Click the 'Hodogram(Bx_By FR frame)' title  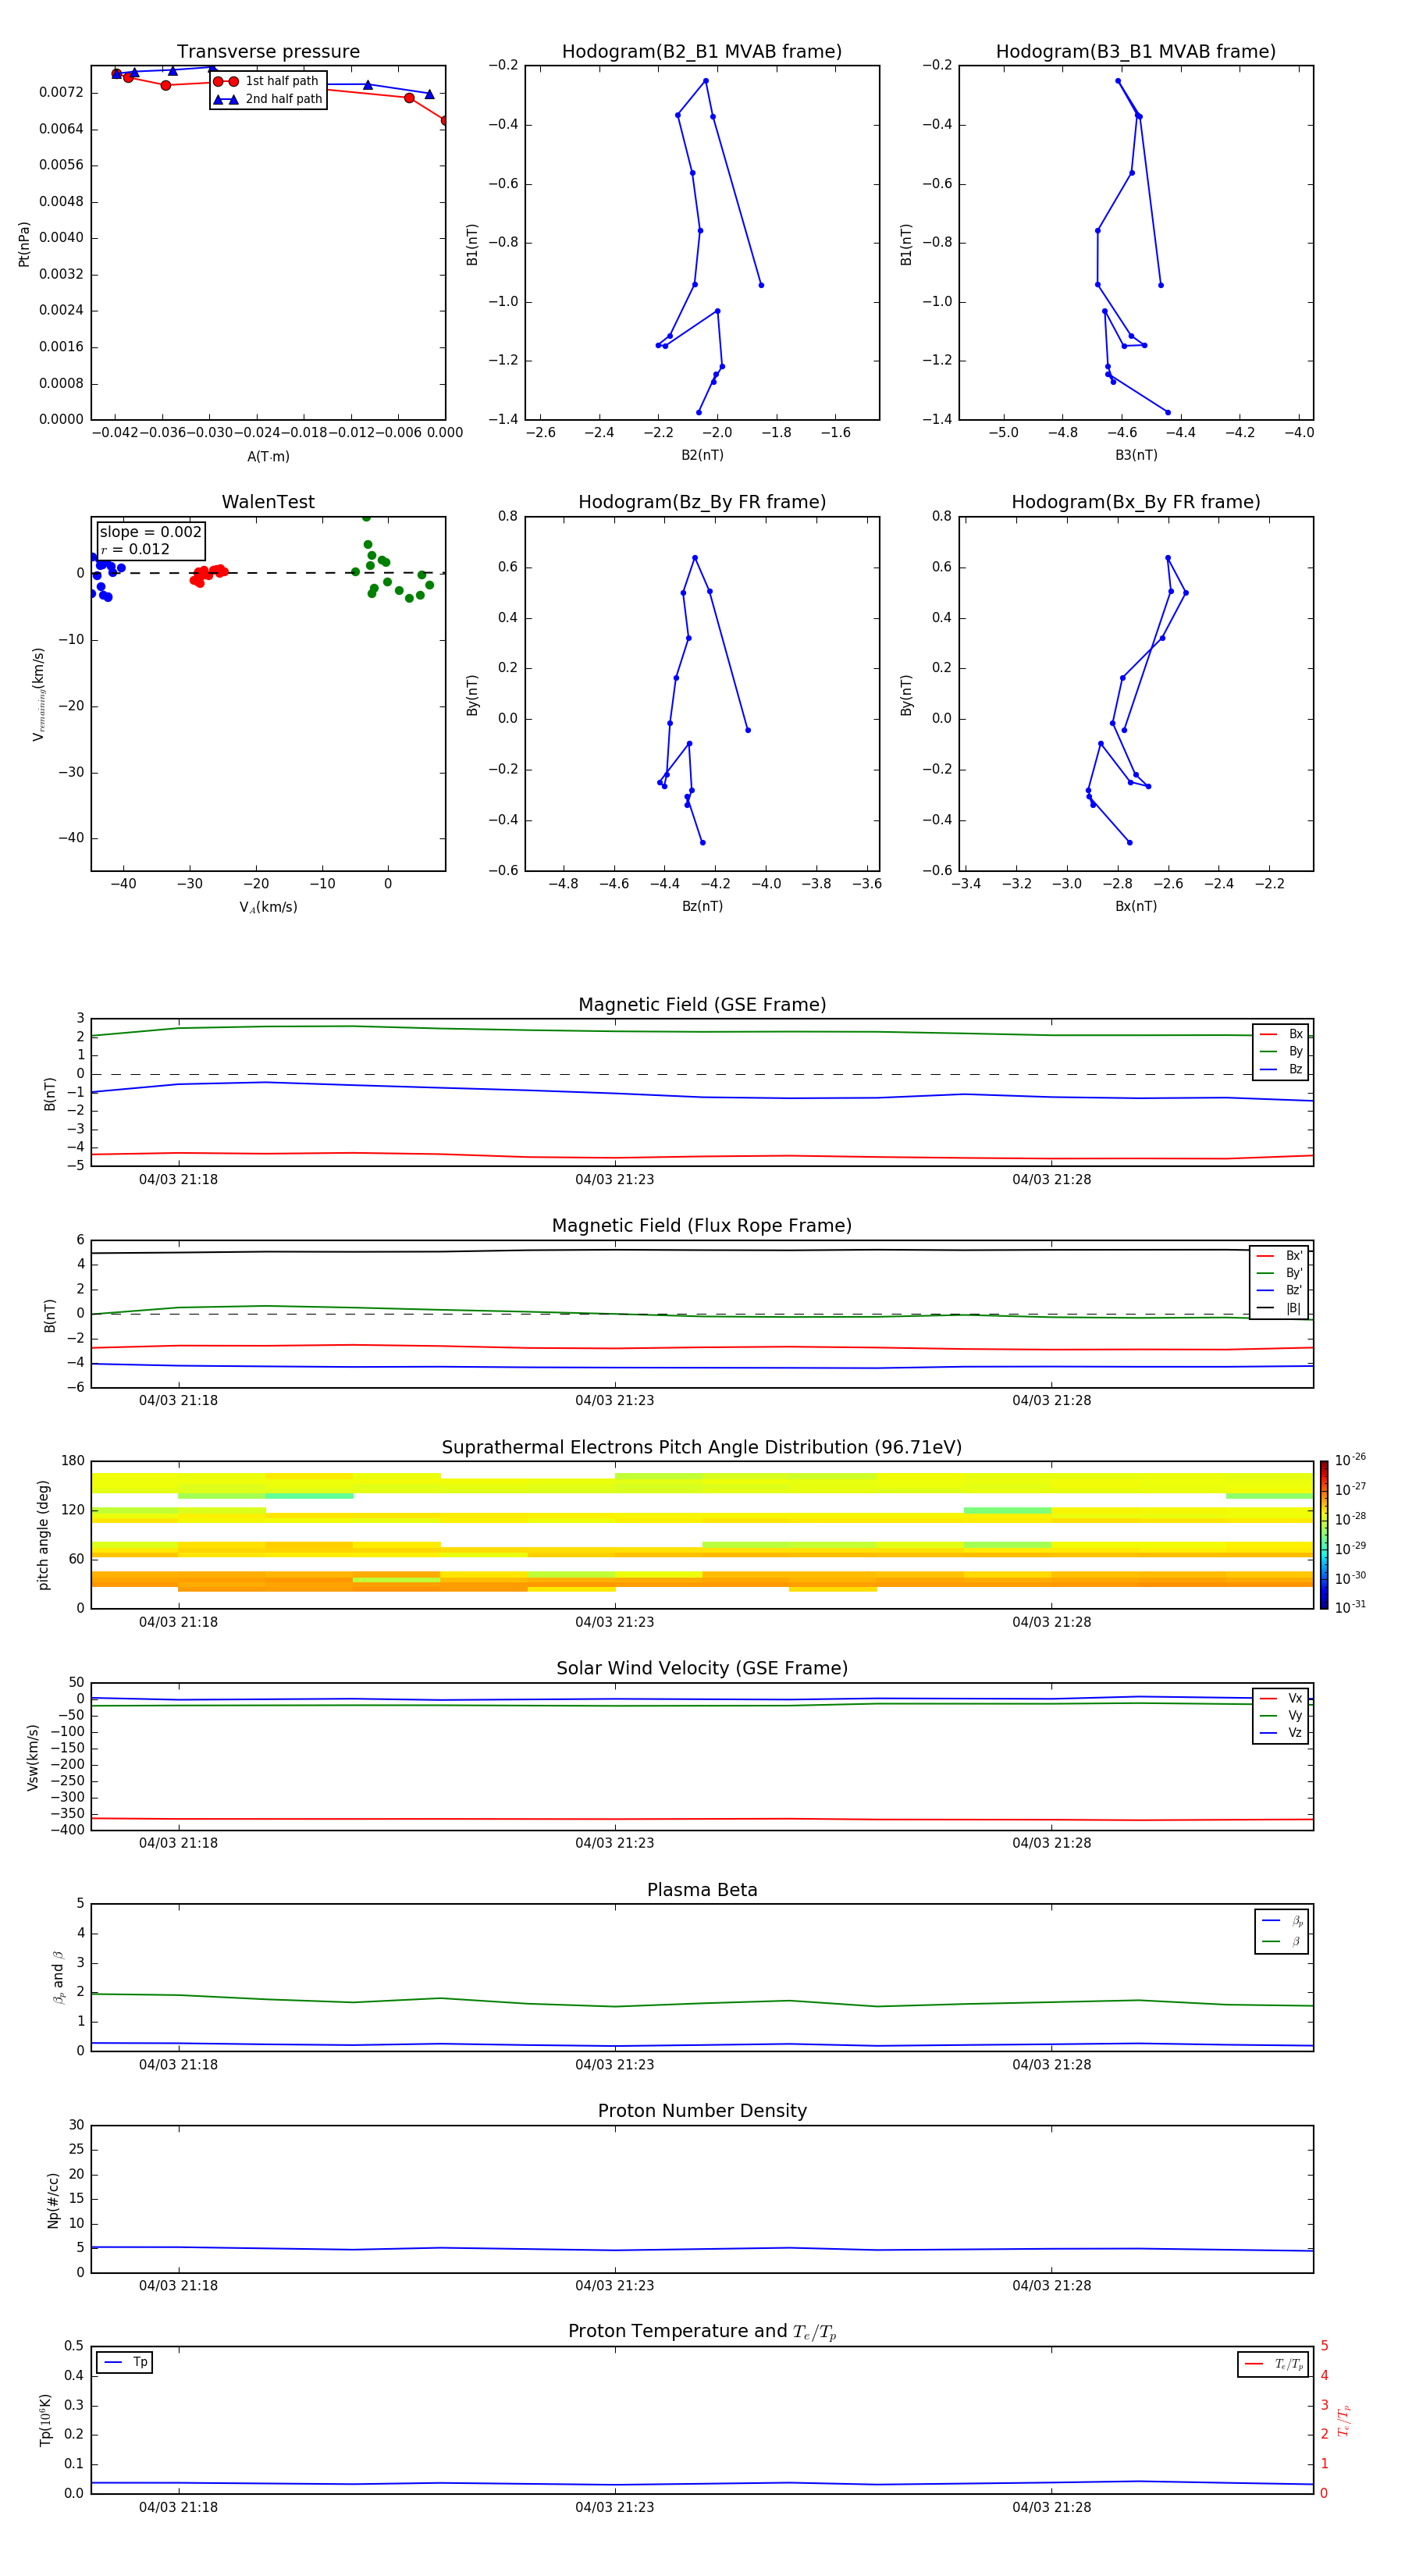click(x=1136, y=502)
